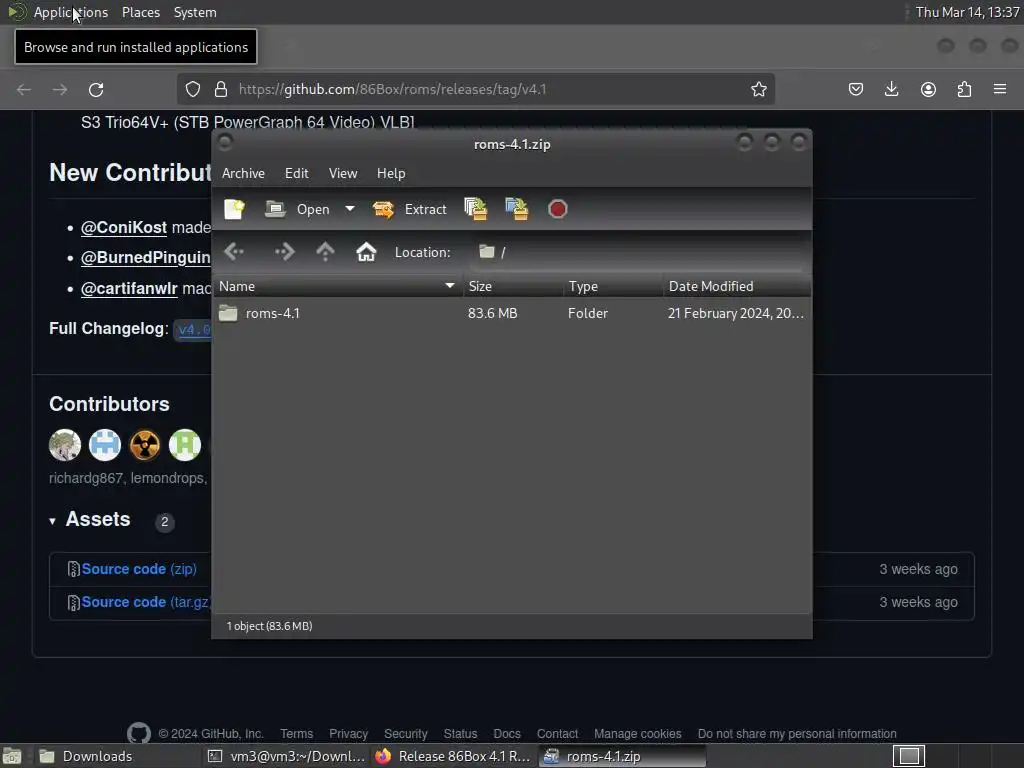Image resolution: width=1024 pixels, height=768 pixels.
Task: Select the roms-4.1 folder row
Action: (x=512, y=313)
